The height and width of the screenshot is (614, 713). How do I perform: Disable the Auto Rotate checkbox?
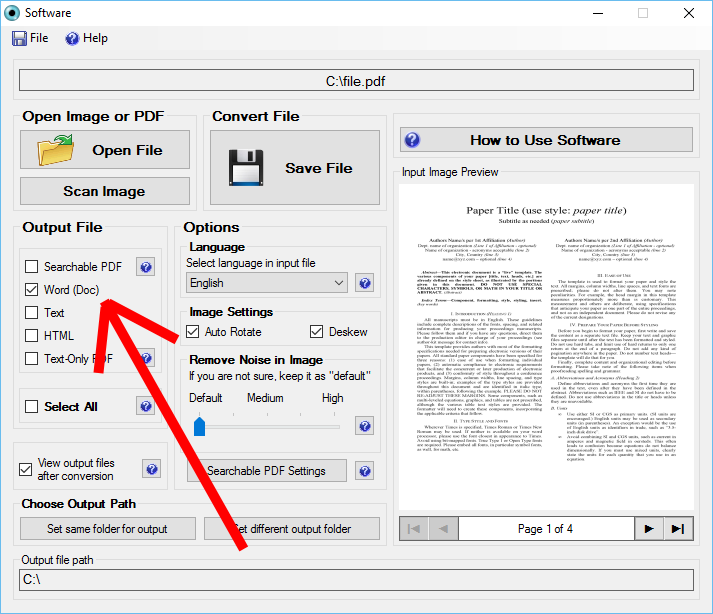click(x=193, y=332)
